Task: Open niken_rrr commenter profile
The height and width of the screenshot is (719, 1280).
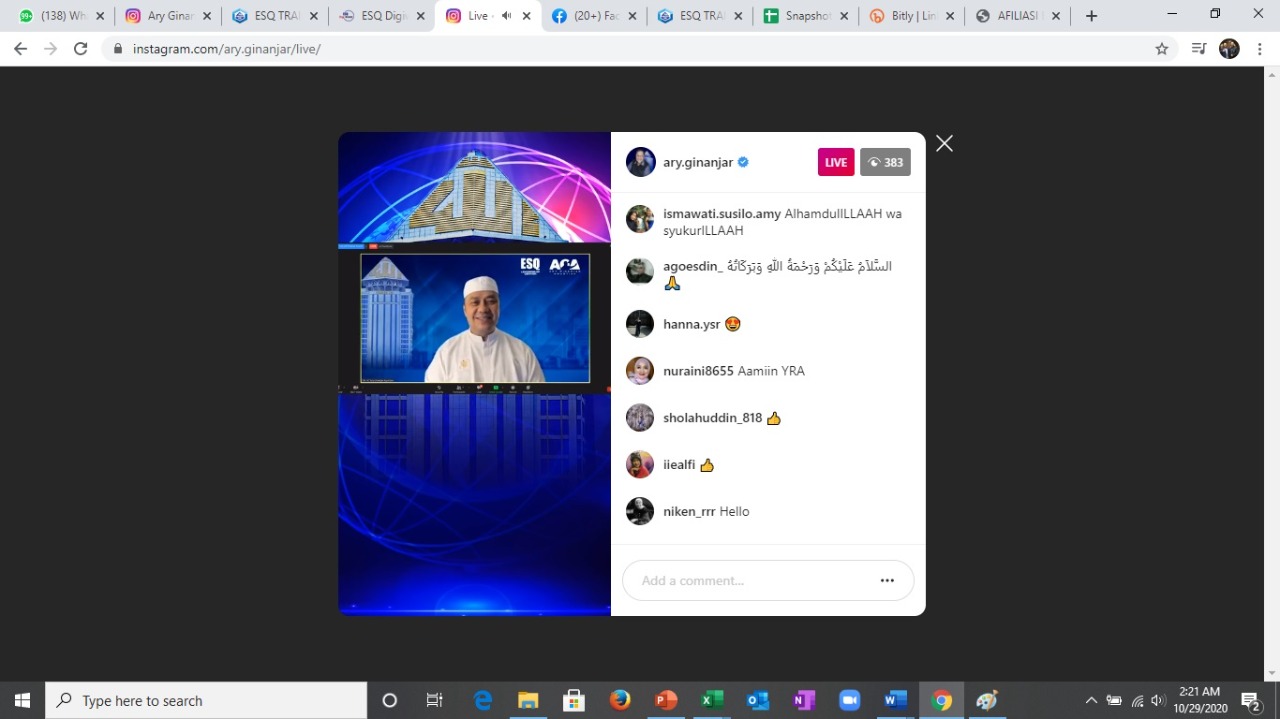Action: (x=689, y=511)
